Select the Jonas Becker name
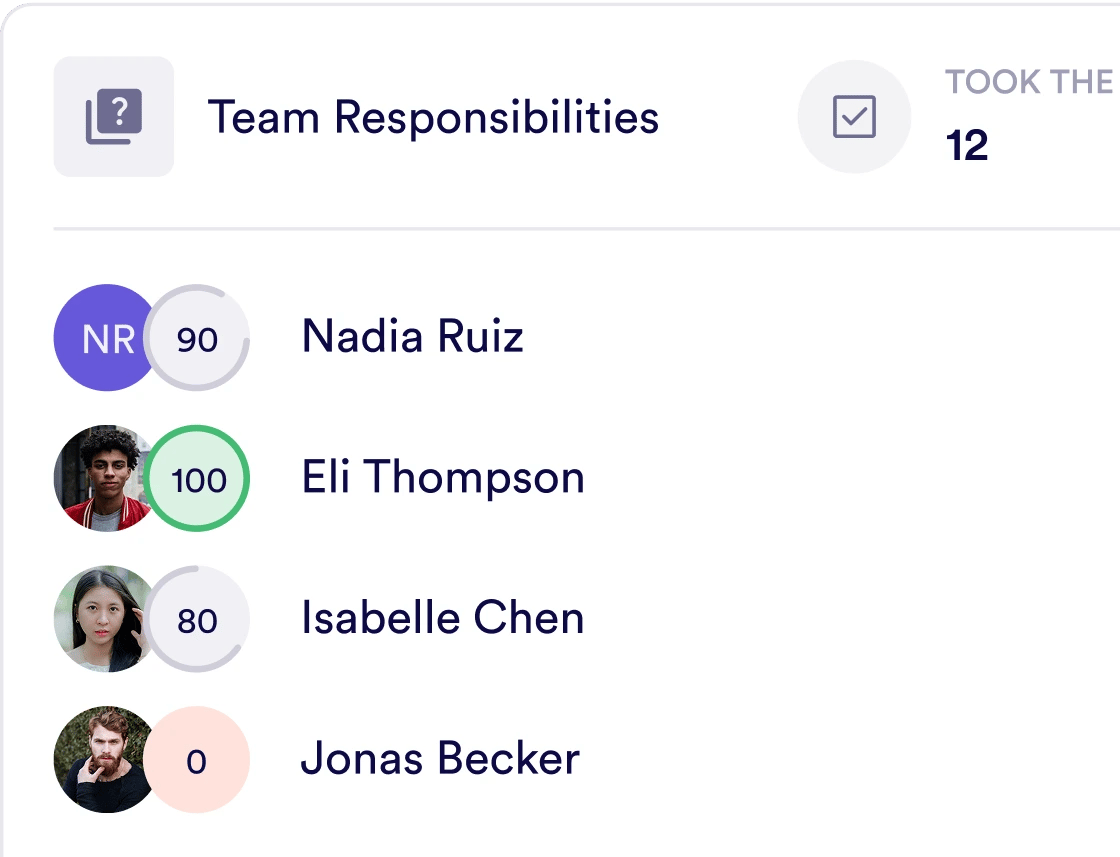The image size is (1120, 857). 440,759
